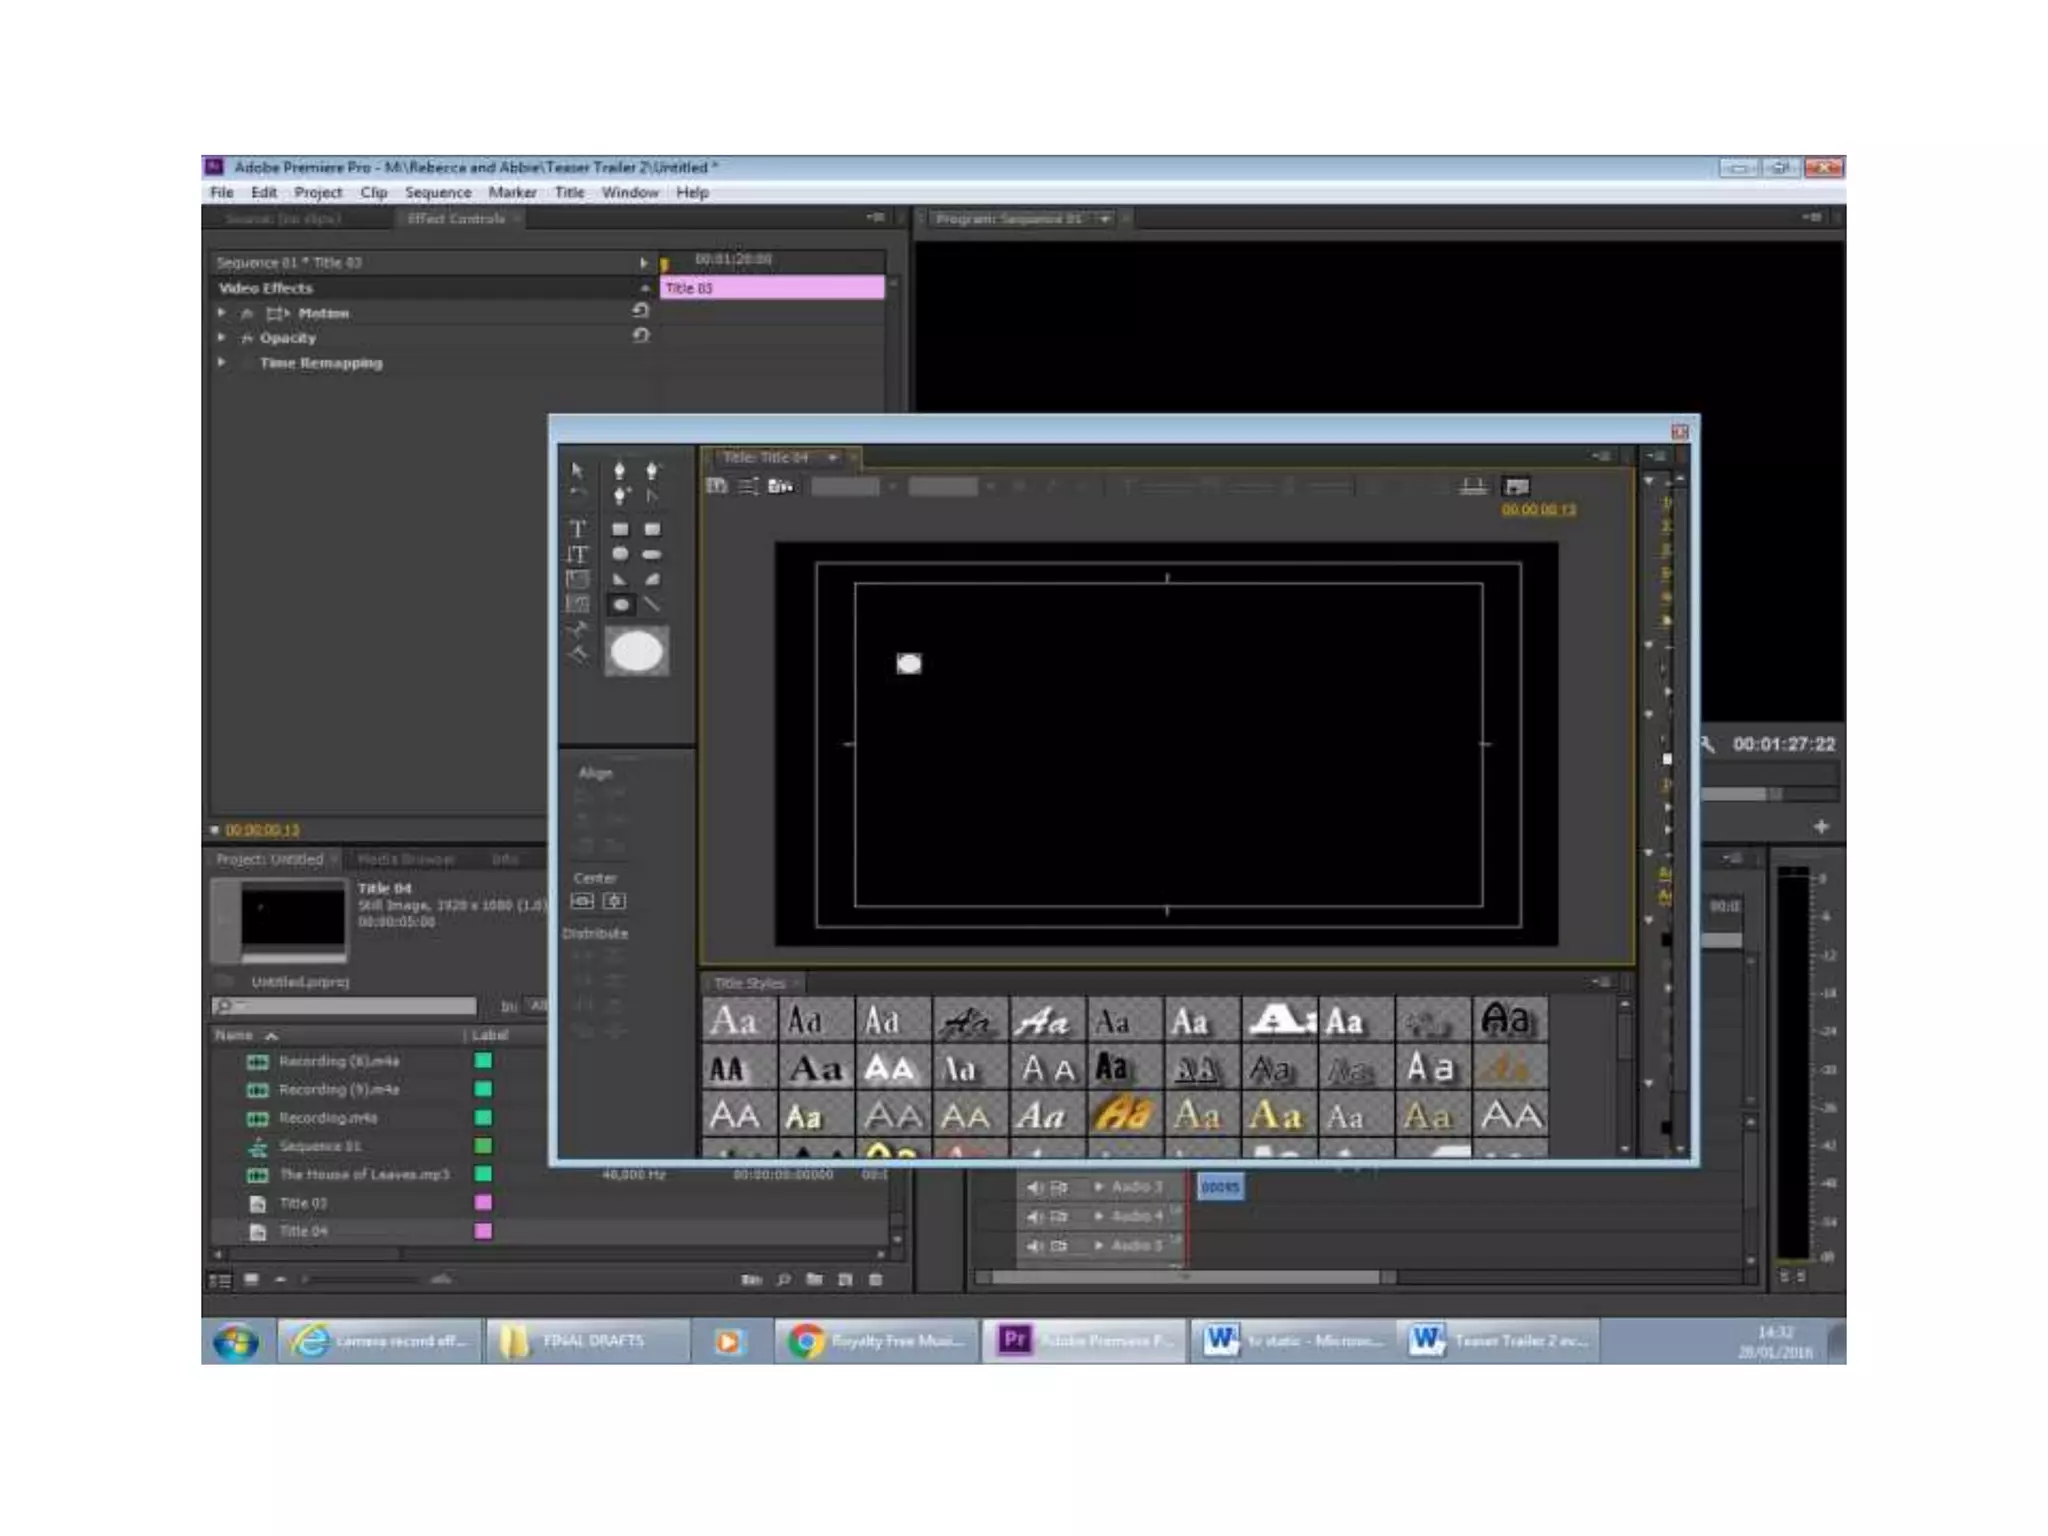
Task: Reset the Motion effect
Action: (x=640, y=311)
